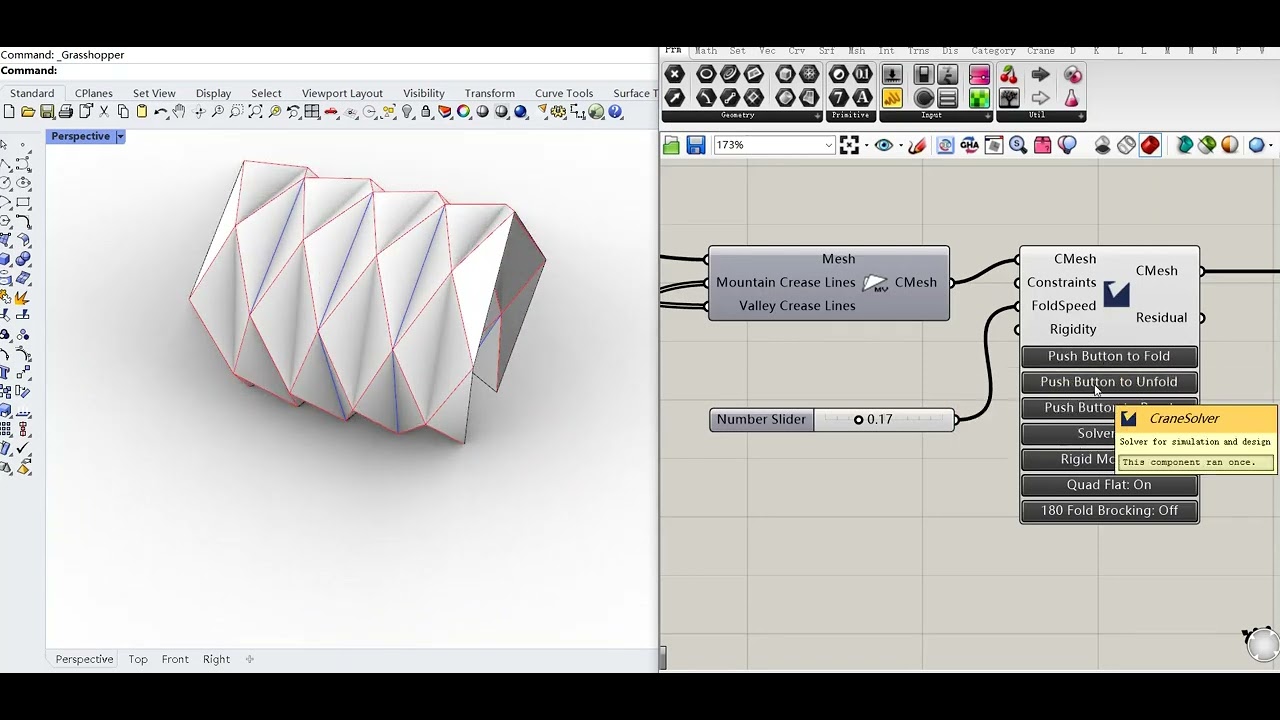Open the Perspective viewport dropdown arrow

[x=120, y=136]
